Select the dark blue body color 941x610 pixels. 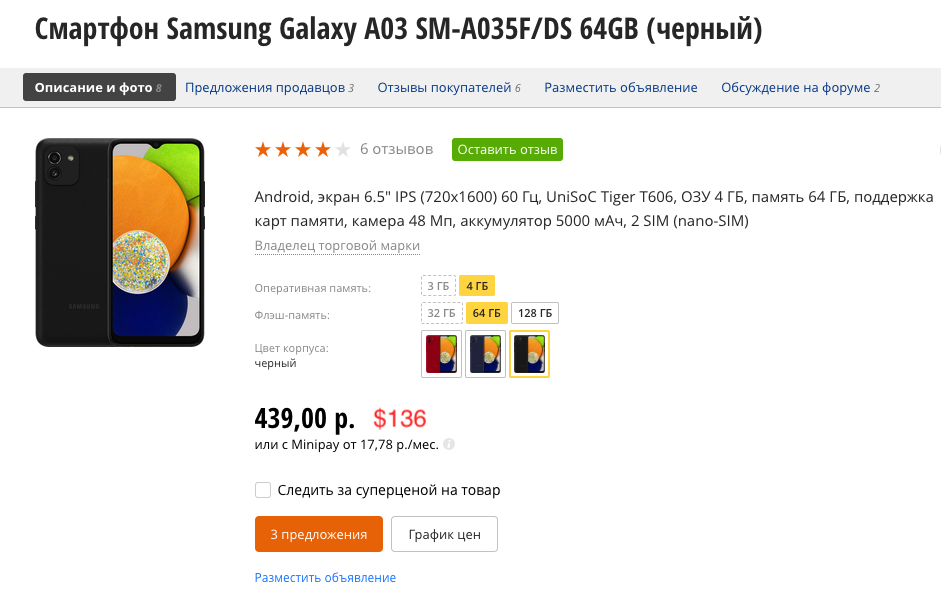pyautogui.click(x=485, y=354)
